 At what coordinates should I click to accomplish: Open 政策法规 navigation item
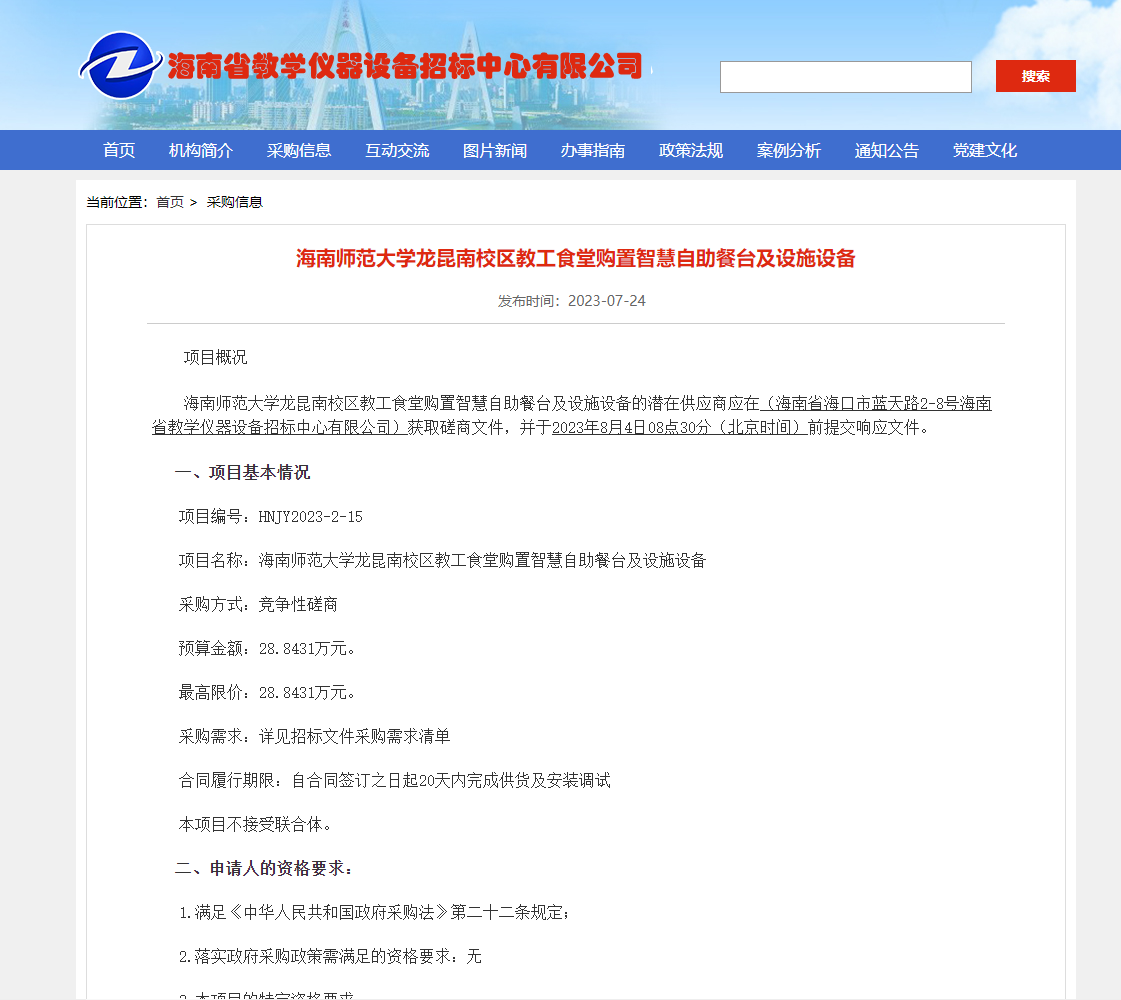click(691, 150)
